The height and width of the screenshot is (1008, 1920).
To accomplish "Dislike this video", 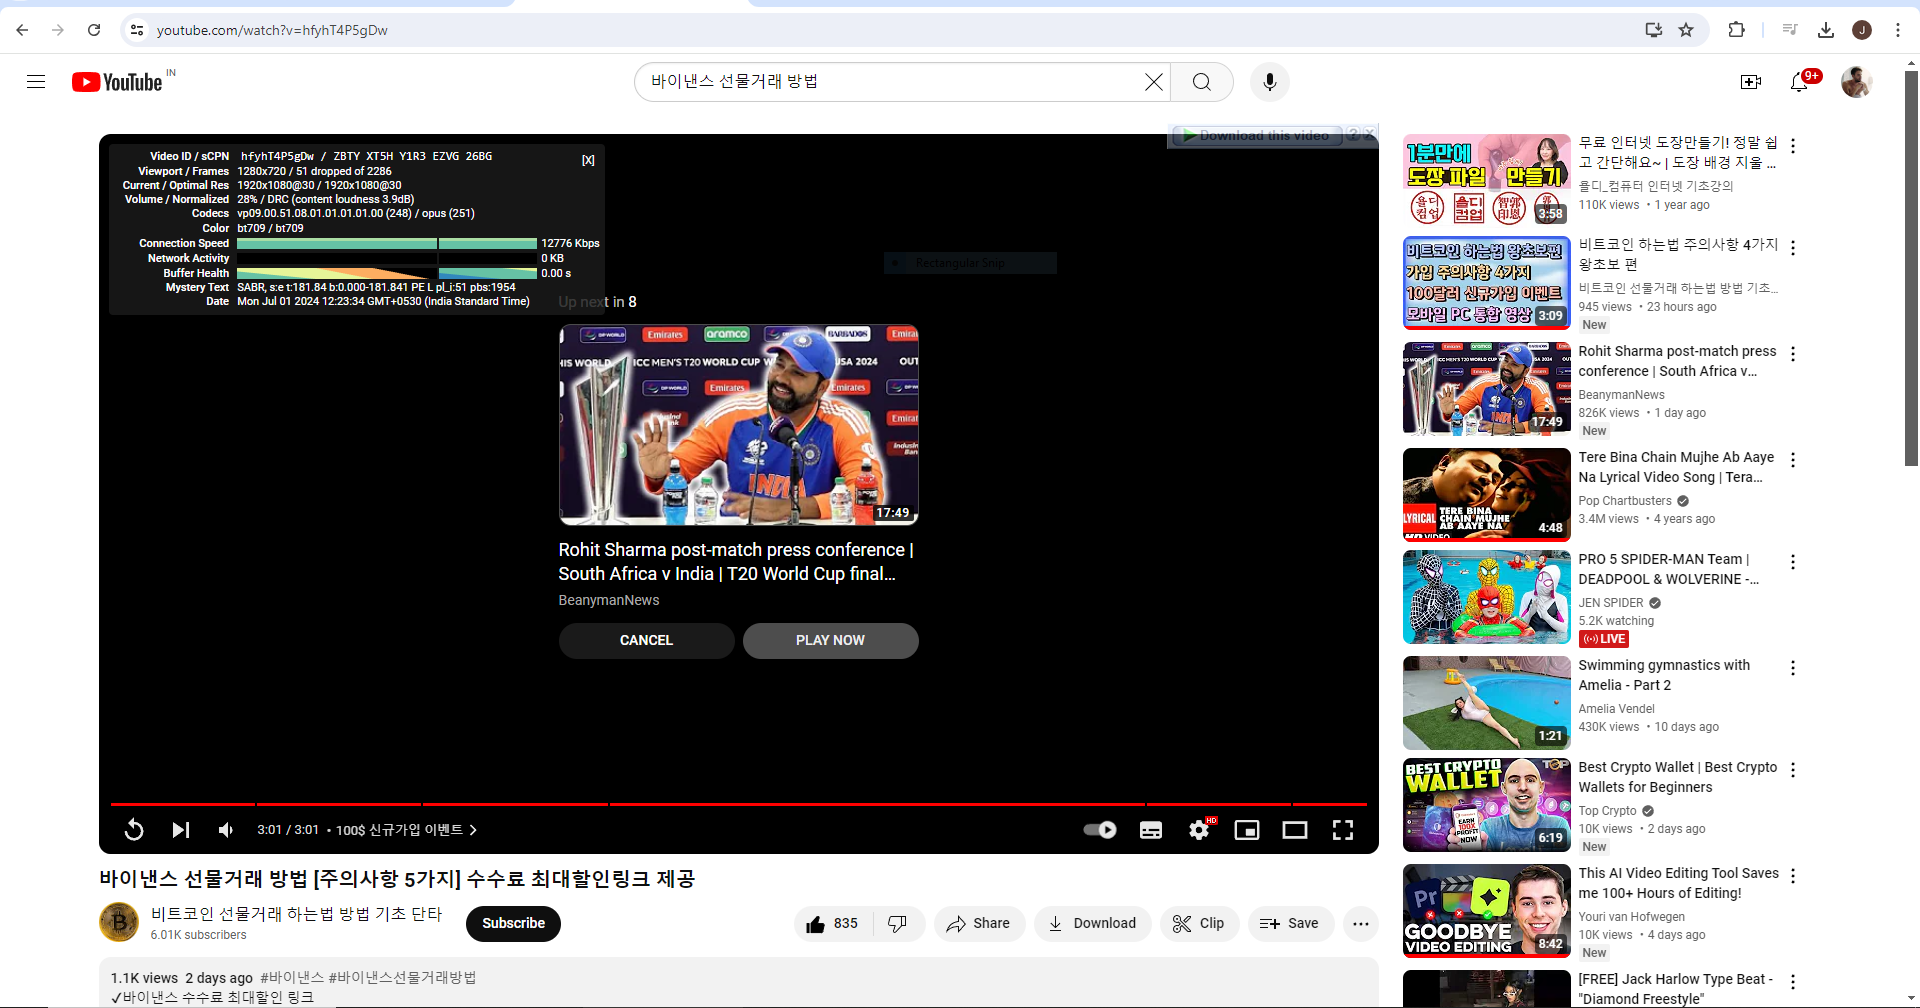I will [x=898, y=924].
